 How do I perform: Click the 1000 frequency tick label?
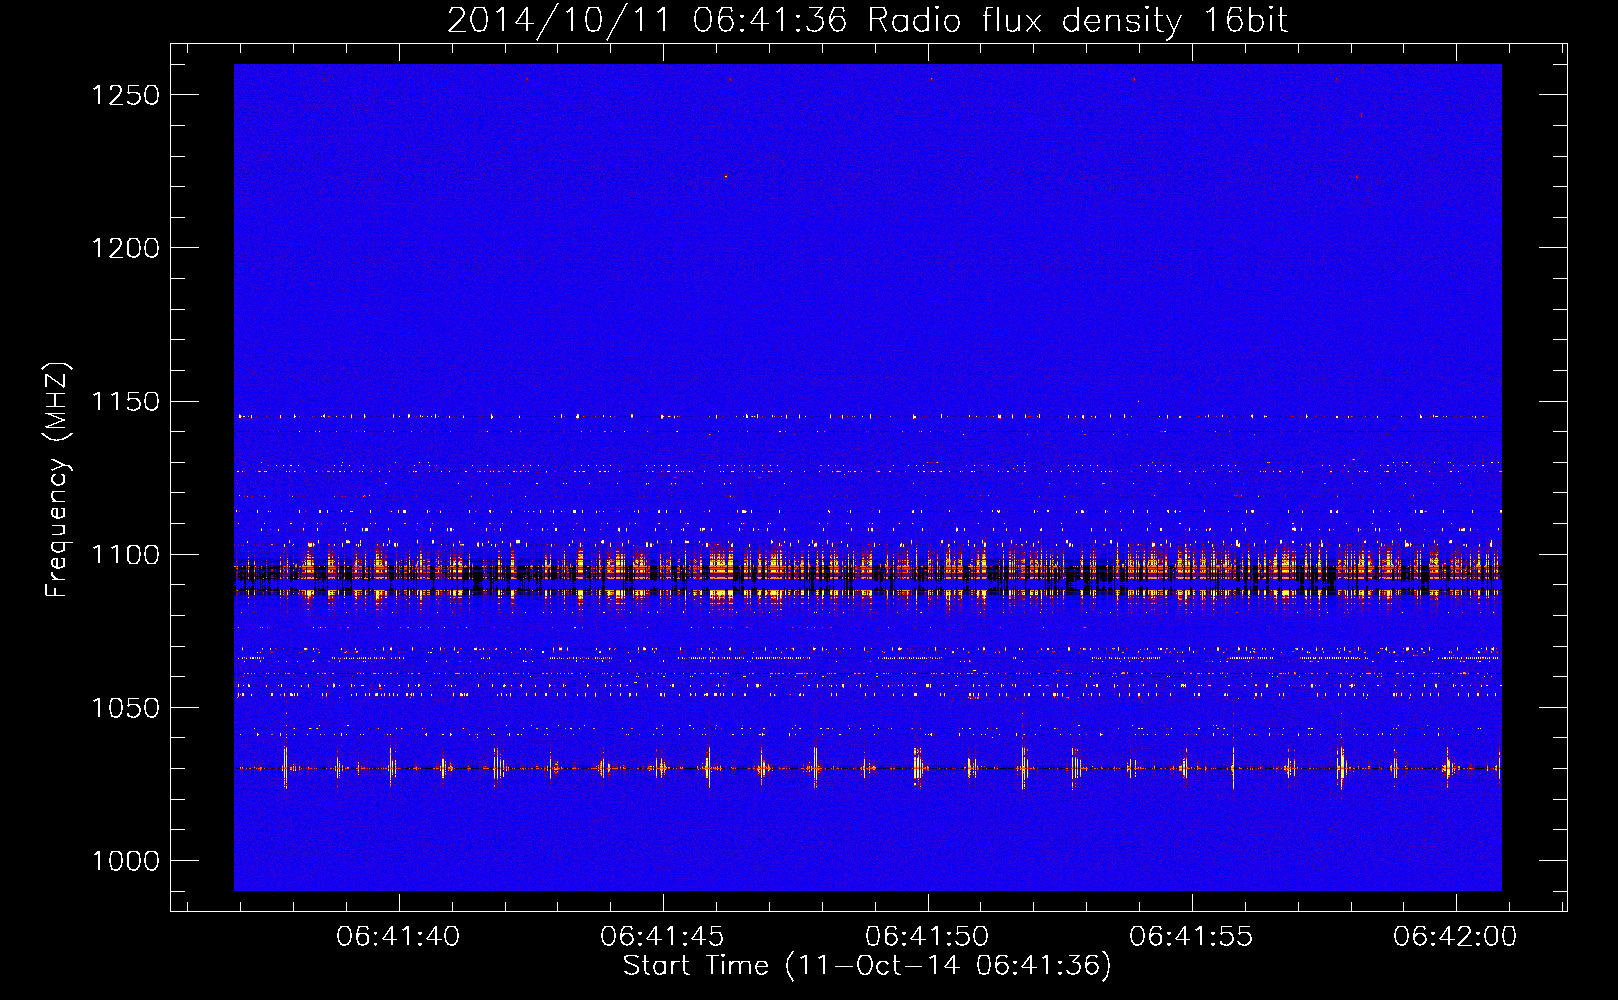(125, 861)
